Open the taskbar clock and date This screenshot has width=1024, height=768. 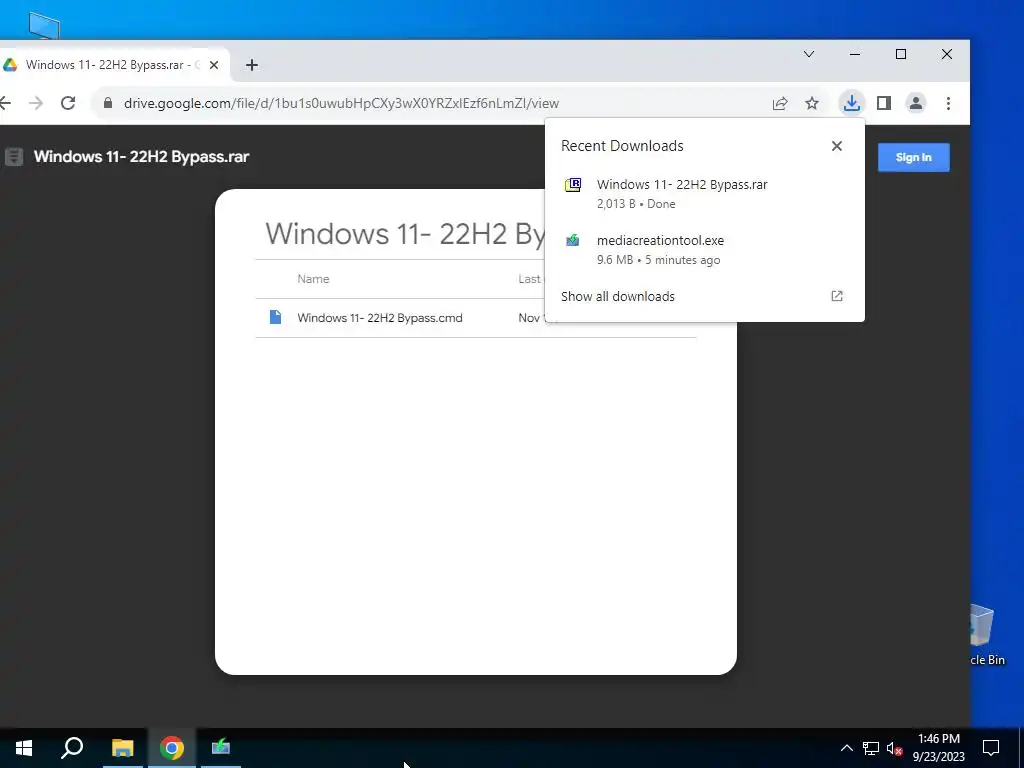pyautogui.click(x=938, y=748)
